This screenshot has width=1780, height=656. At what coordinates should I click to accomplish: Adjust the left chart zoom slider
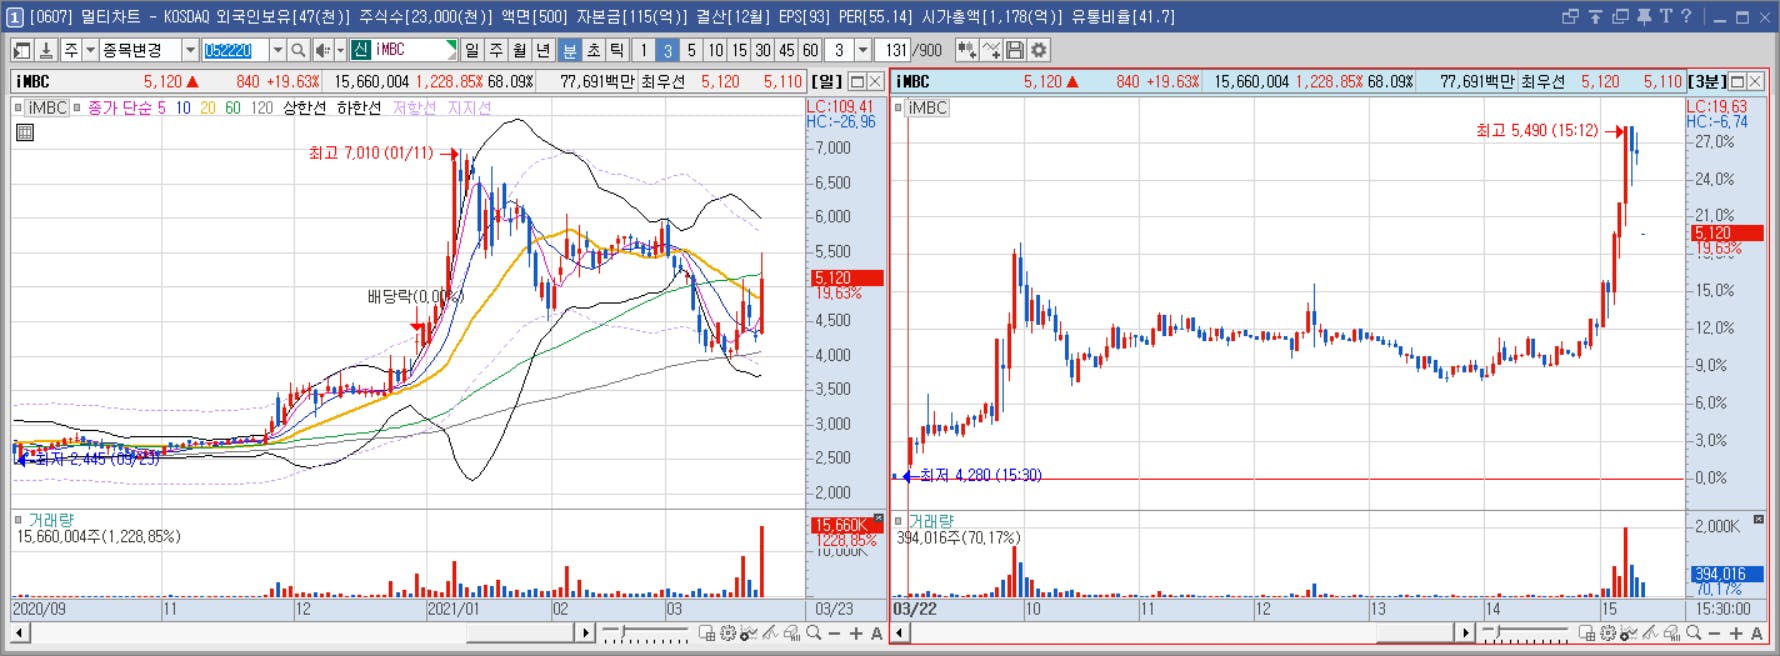coord(645,633)
